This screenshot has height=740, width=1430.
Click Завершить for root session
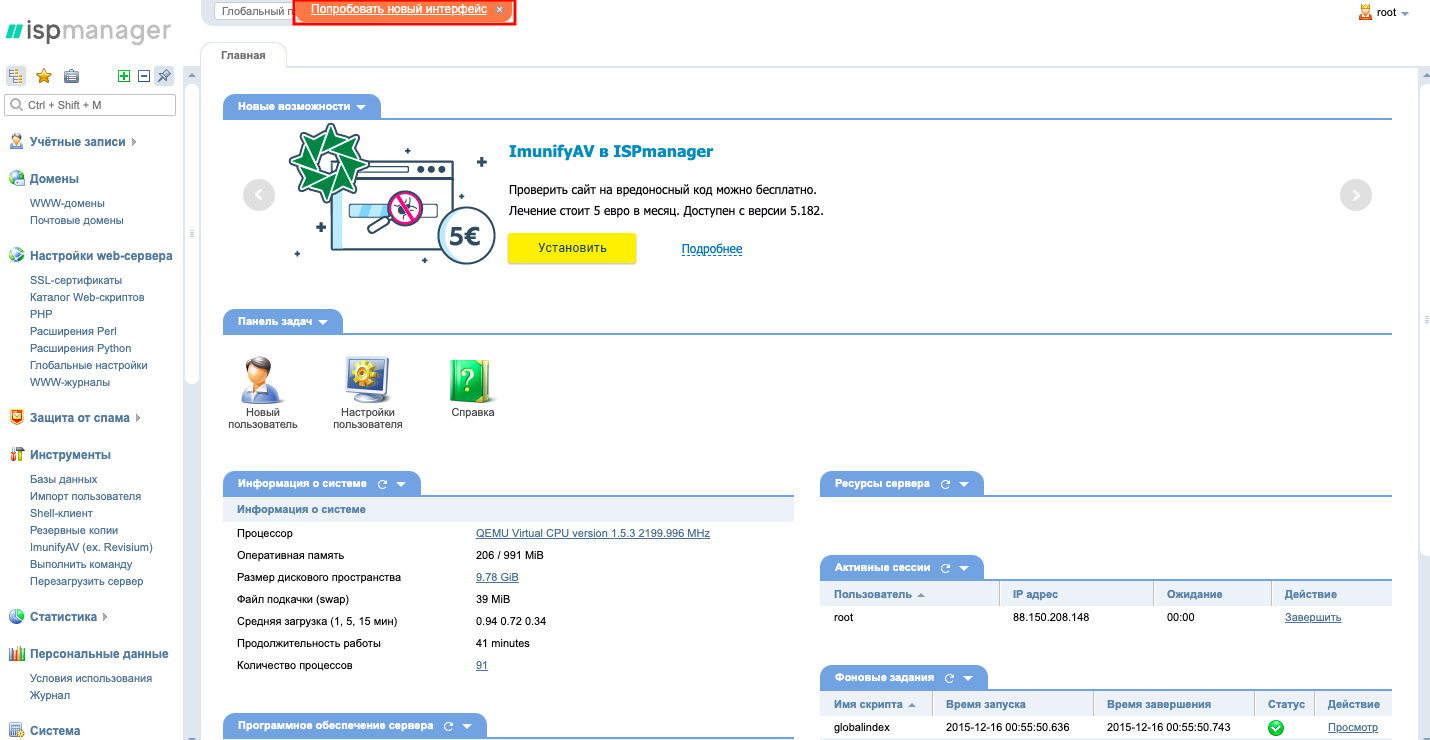[1313, 617]
